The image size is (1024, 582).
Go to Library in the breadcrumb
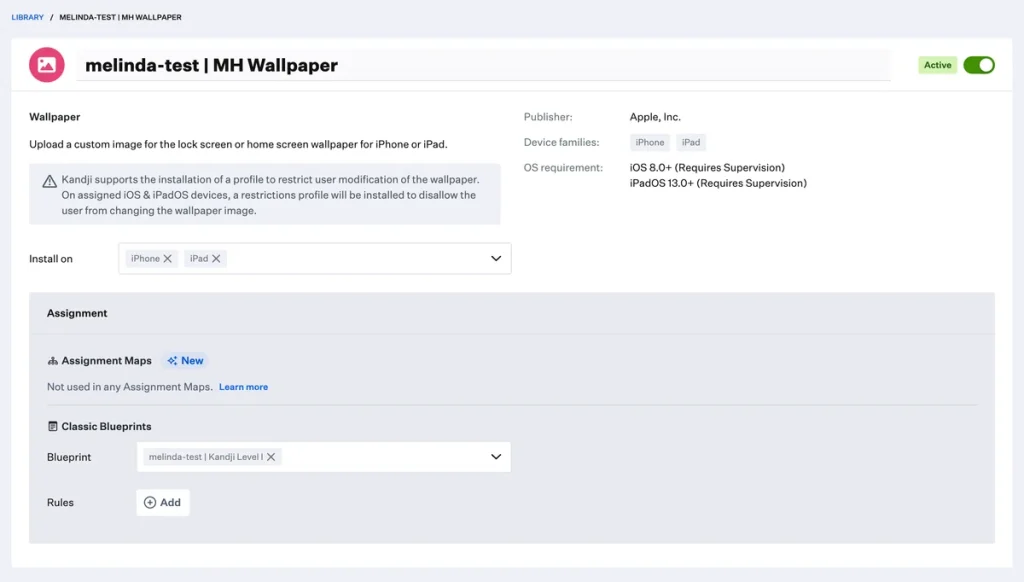27,17
